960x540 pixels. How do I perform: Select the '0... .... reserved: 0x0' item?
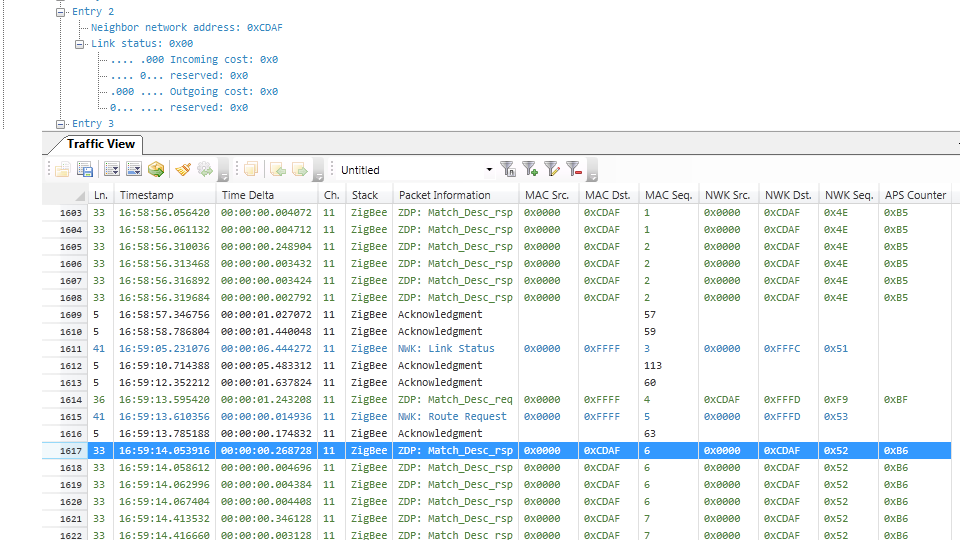(x=179, y=107)
